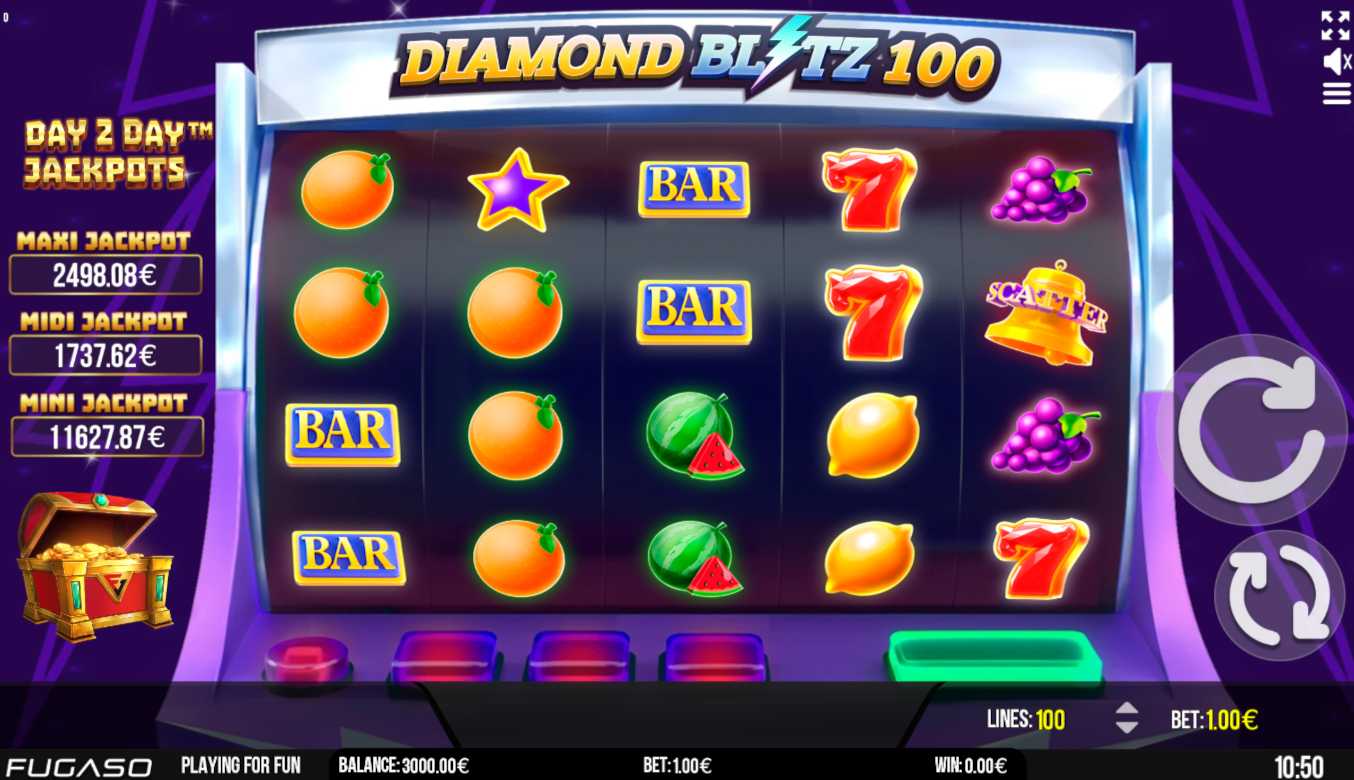Open the jackpot treasure chest
This screenshot has width=1354, height=780.
[x=94, y=564]
